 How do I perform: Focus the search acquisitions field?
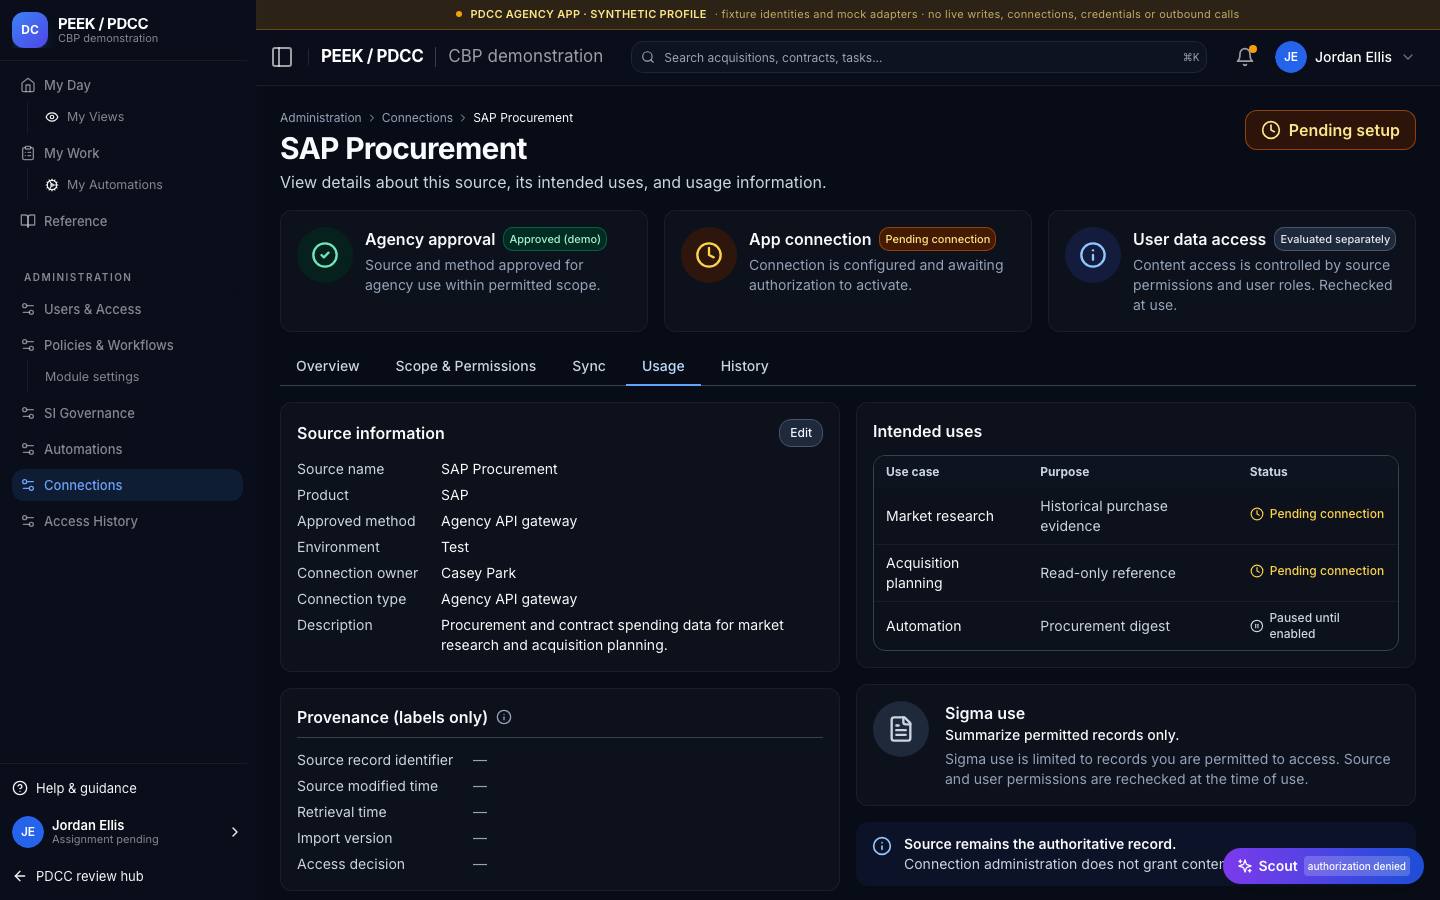(x=918, y=57)
